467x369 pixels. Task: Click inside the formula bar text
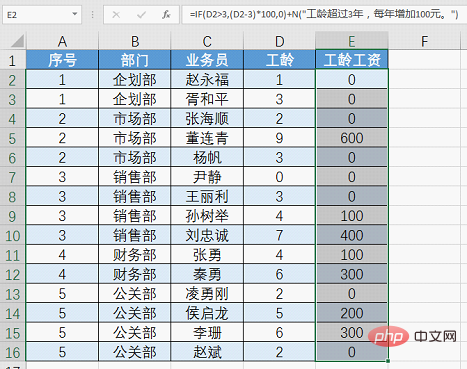point(324,15)
